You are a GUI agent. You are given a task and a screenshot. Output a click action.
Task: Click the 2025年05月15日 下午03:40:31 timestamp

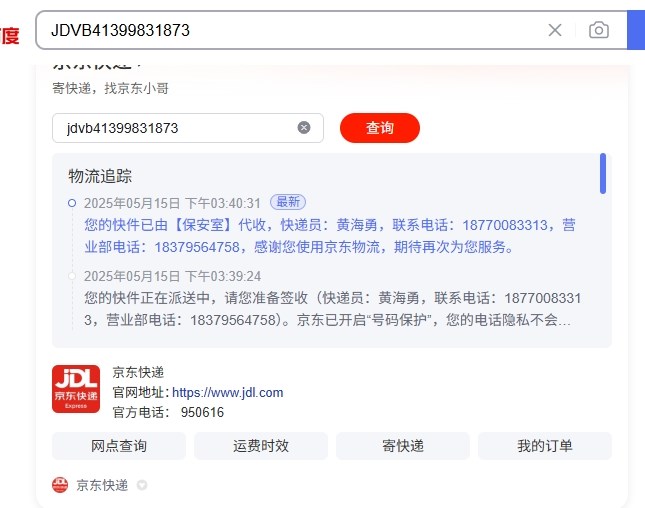point(172,203)
